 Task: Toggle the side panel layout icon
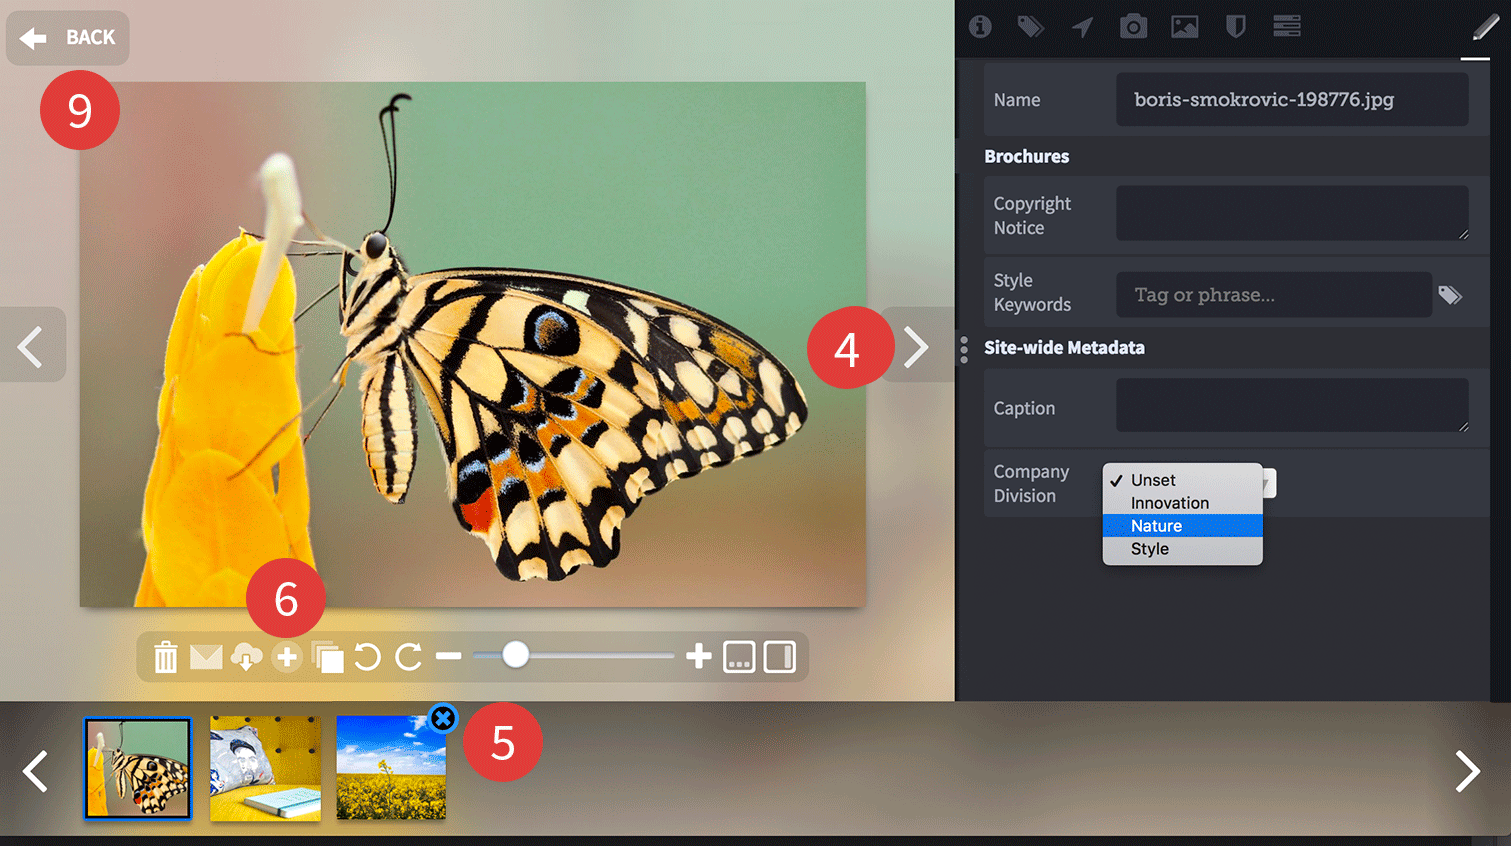click(780, 657)
